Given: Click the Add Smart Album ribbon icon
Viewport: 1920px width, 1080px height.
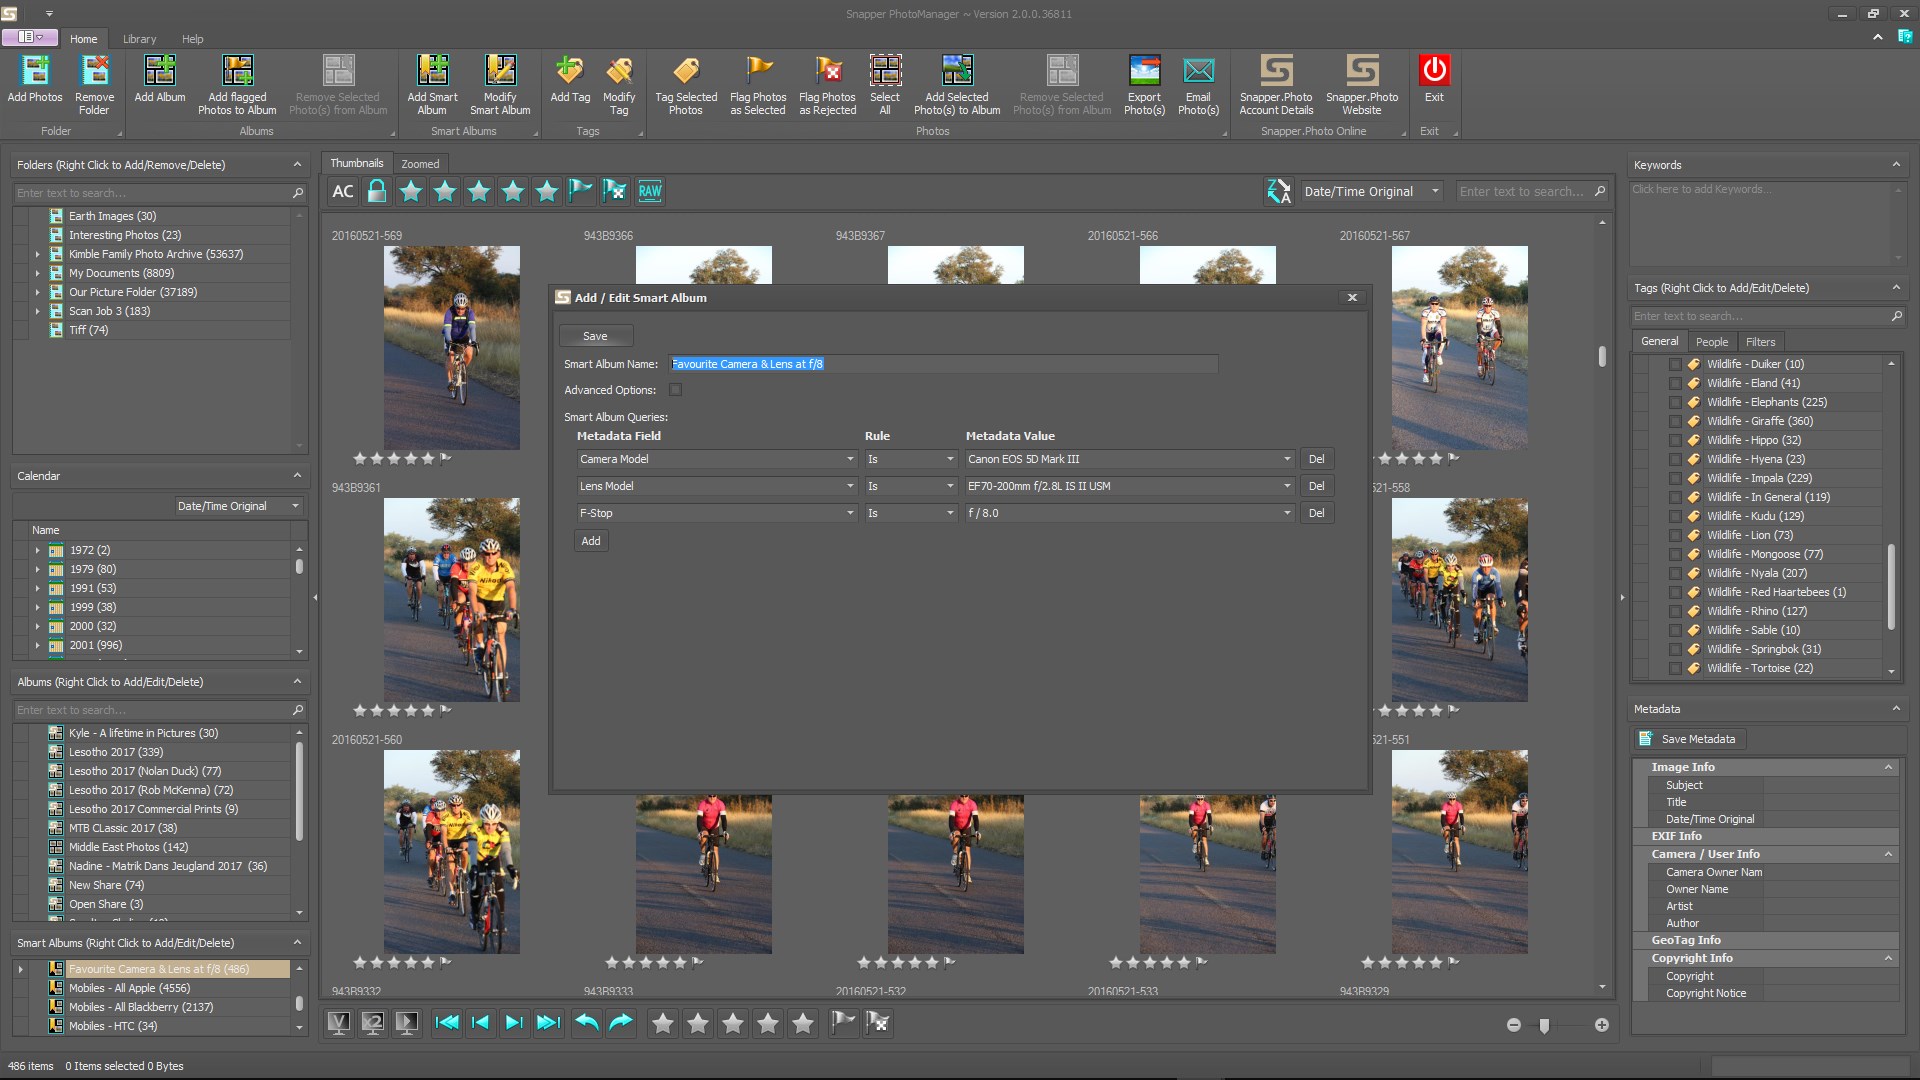Looking at the screenshot, I should click(x=432, y=71).
